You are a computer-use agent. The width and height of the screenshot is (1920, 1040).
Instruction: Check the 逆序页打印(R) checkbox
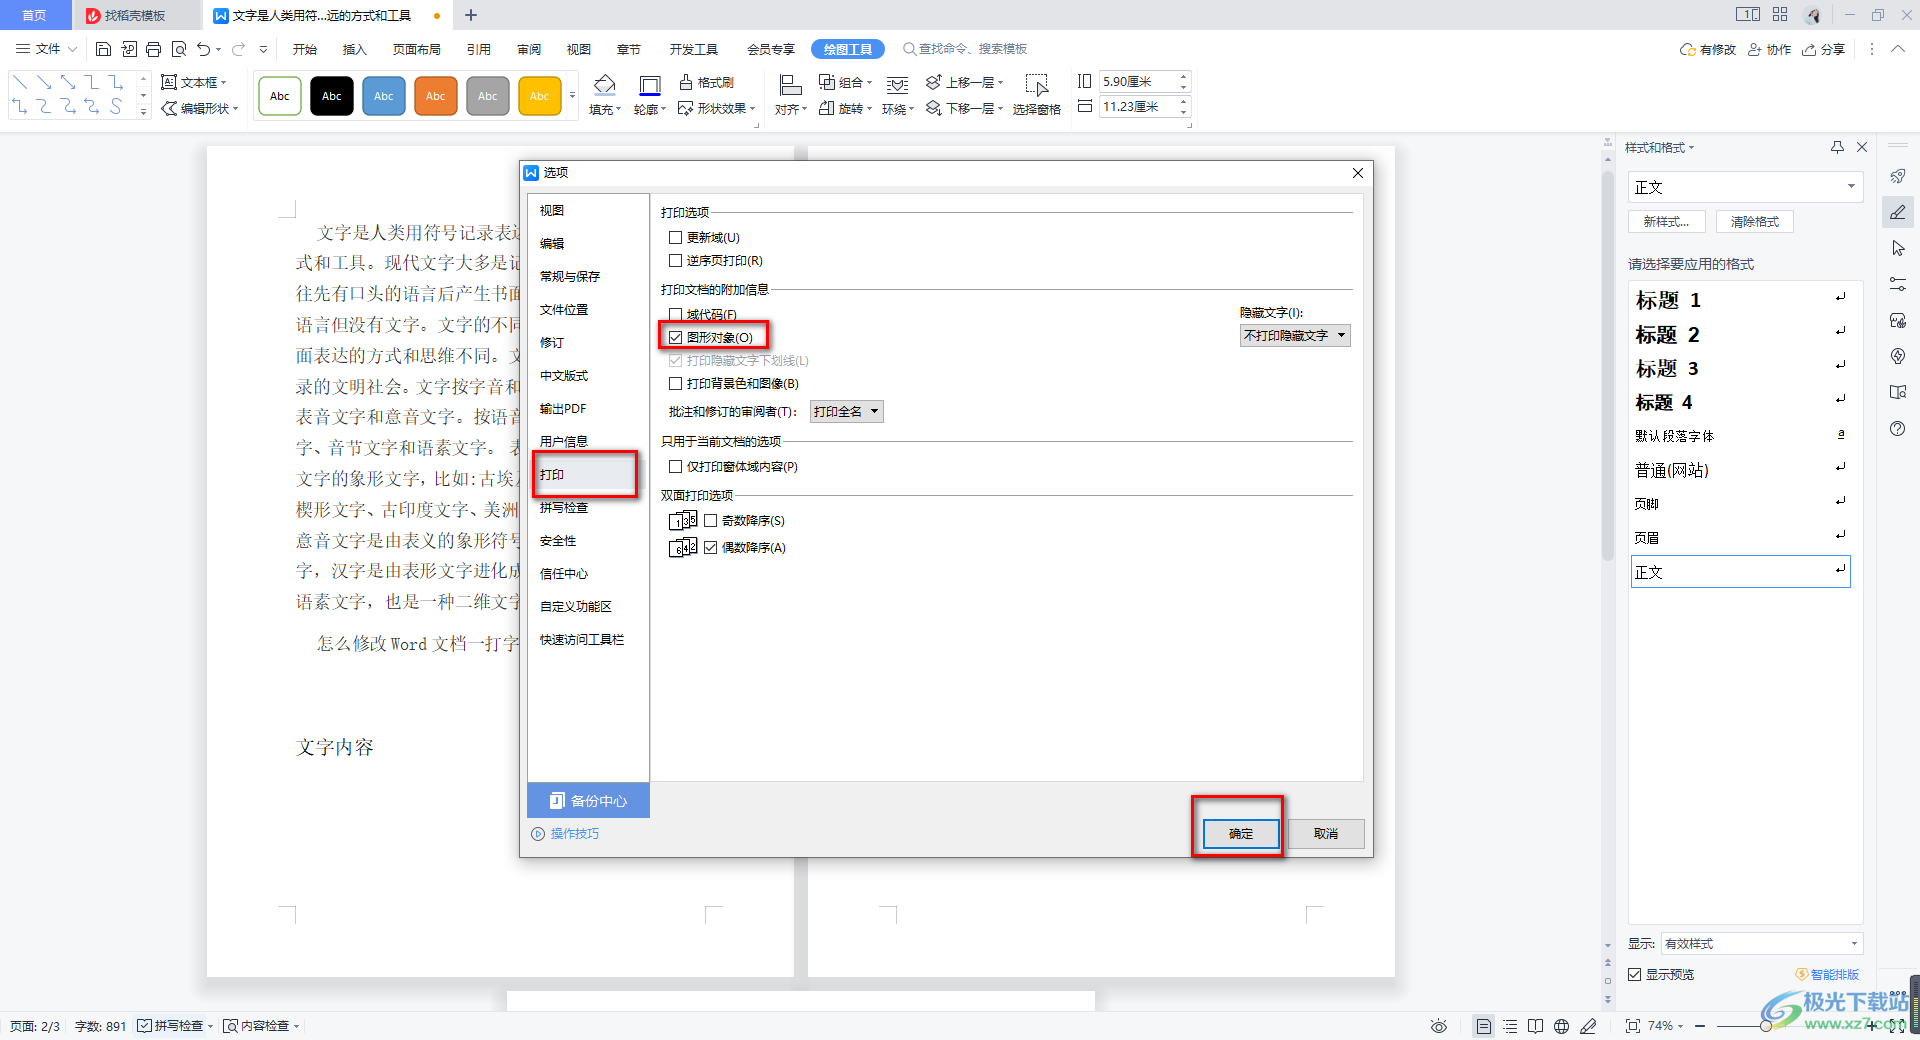point(676,261)
